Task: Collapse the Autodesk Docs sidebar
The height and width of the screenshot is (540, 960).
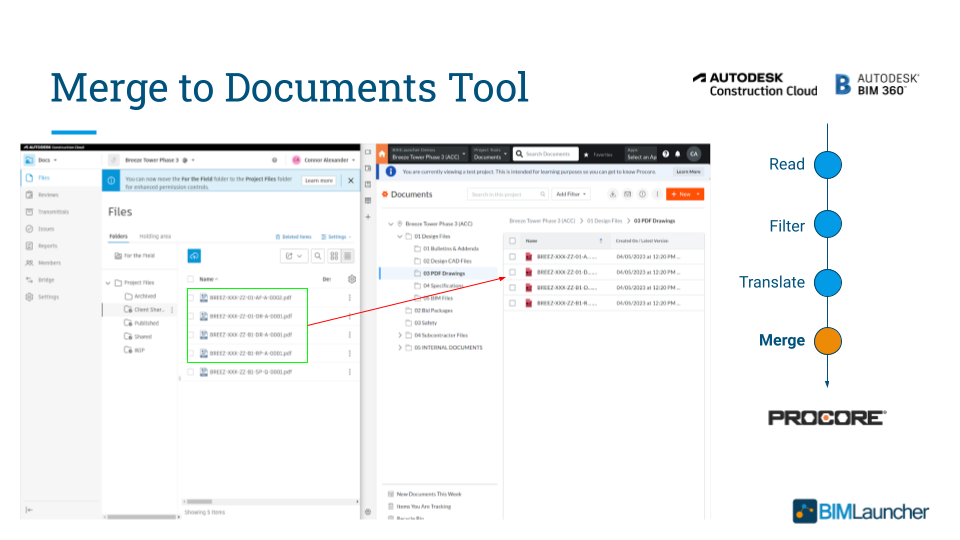Action: pyautogui.click(x=29, y=509)
